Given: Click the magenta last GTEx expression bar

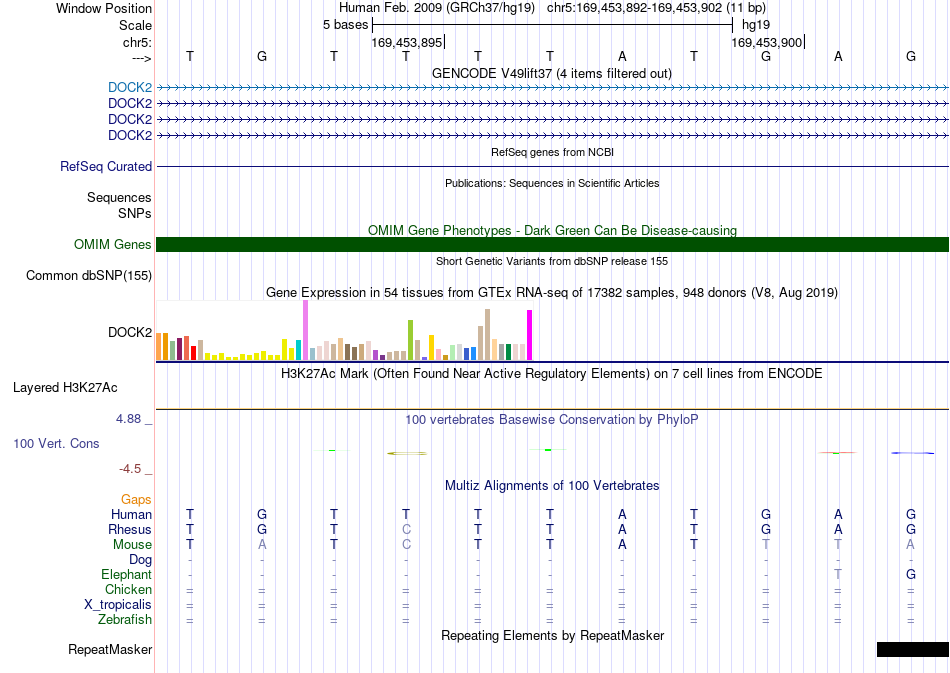Looking at the screenshot, I should (x=530, y=335).
